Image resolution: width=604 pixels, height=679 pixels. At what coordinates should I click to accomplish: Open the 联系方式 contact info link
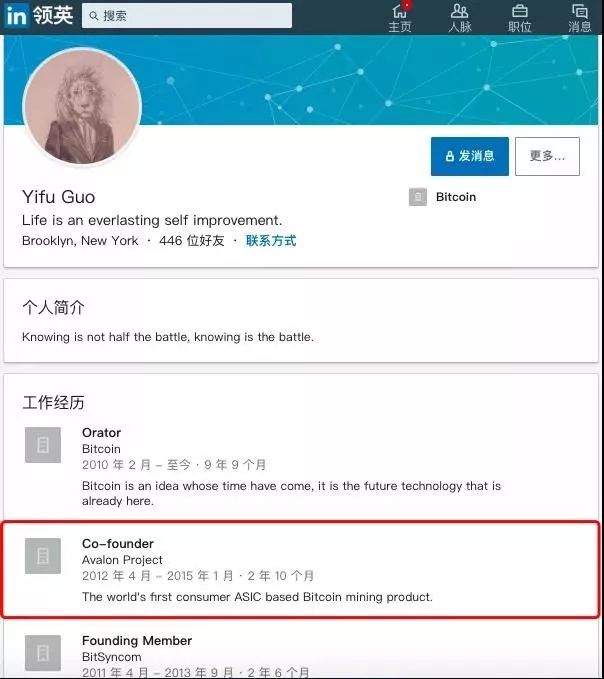271,240
